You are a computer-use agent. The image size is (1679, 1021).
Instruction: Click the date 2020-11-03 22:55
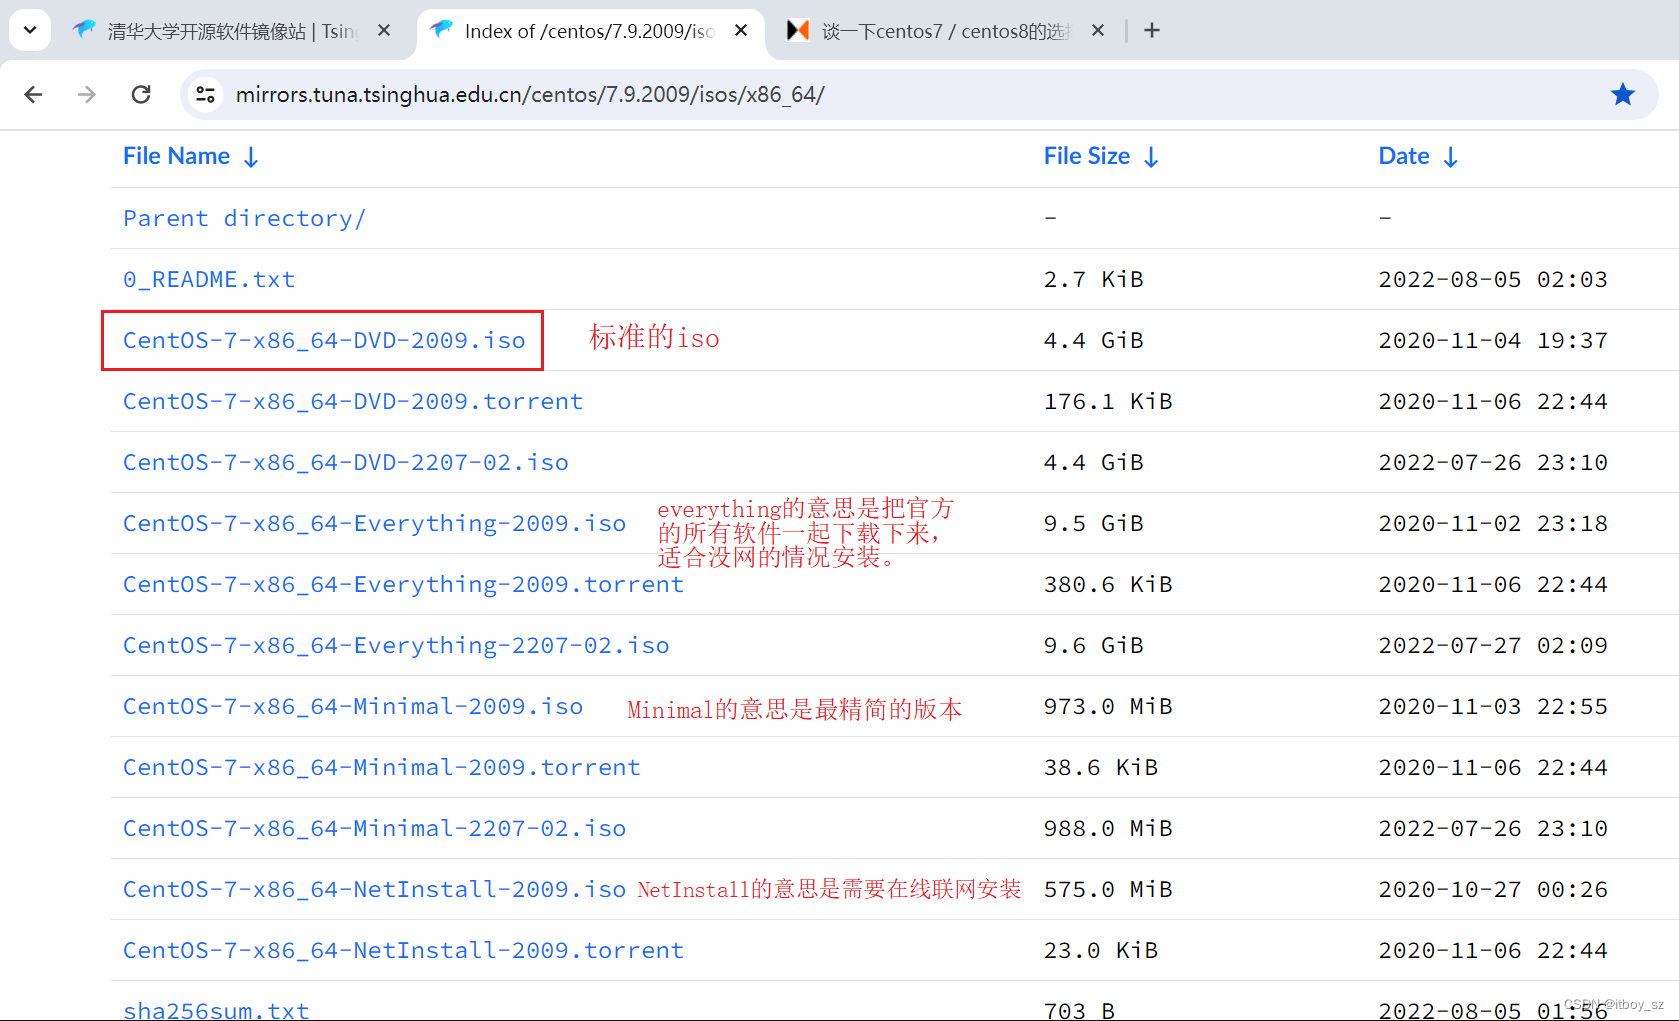click(x=1493, y=706)
